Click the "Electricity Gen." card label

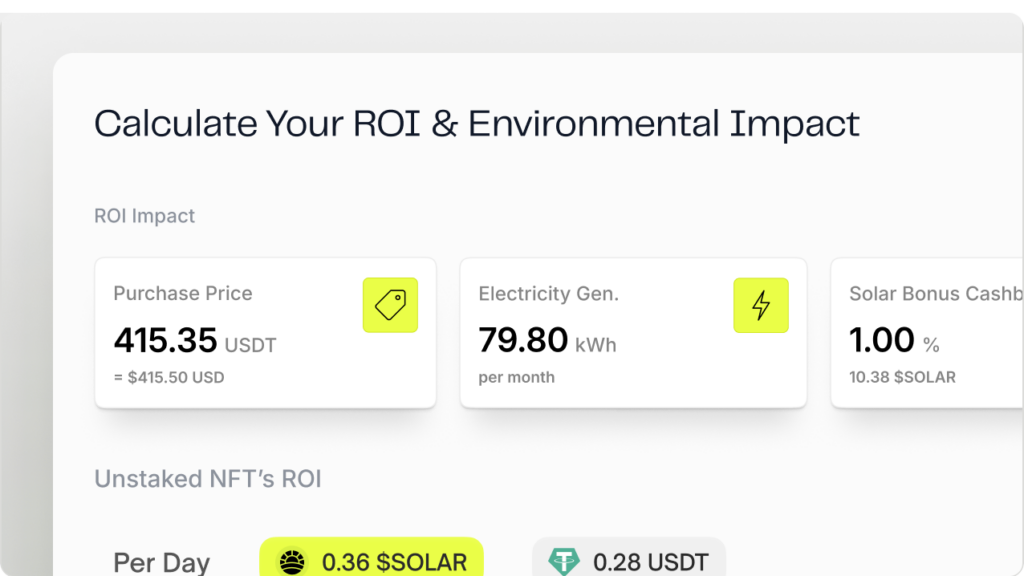click(x=548, y=294)
